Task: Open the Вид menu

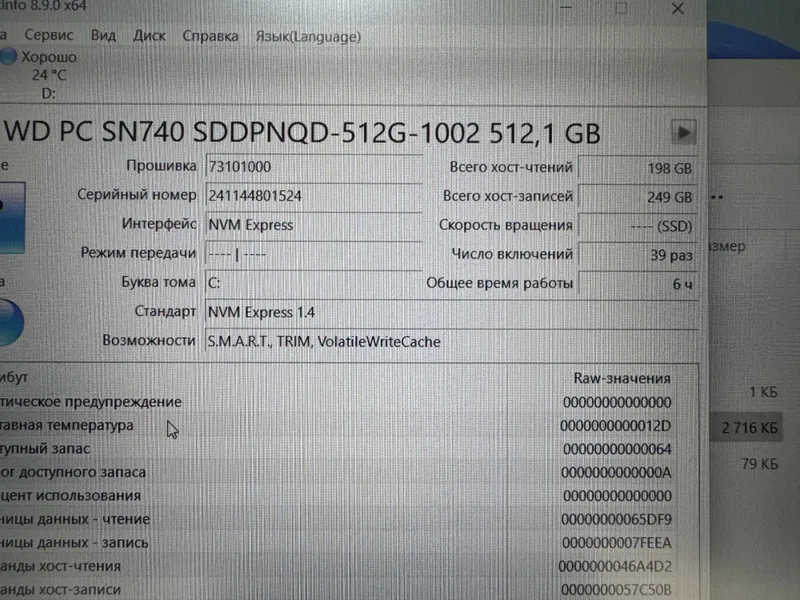Action: point(103,36)
